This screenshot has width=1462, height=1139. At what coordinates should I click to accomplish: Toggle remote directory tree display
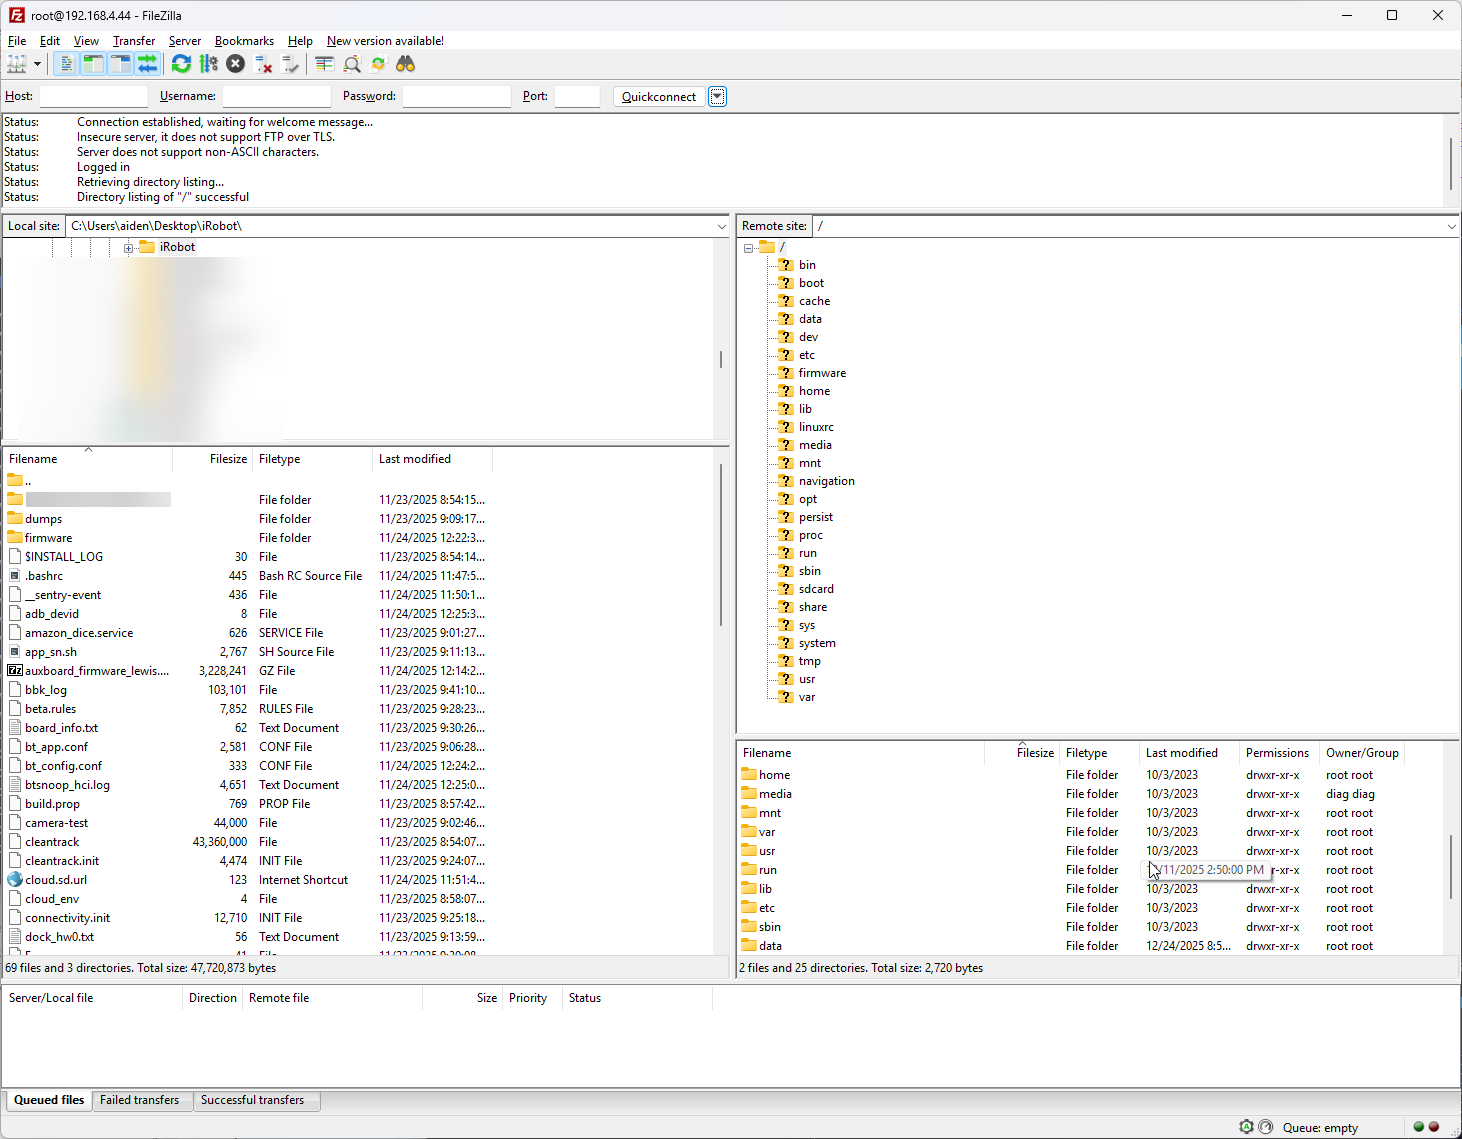[120, 64]
